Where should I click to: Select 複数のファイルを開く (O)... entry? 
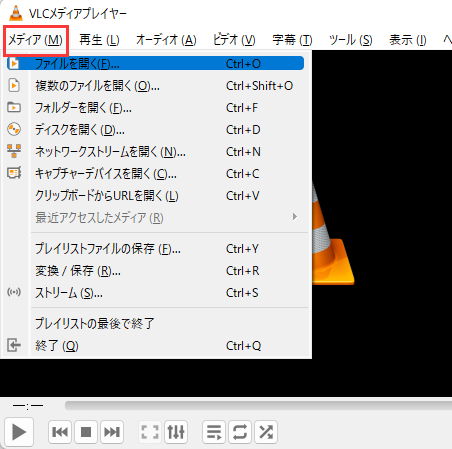coord(155,86)
